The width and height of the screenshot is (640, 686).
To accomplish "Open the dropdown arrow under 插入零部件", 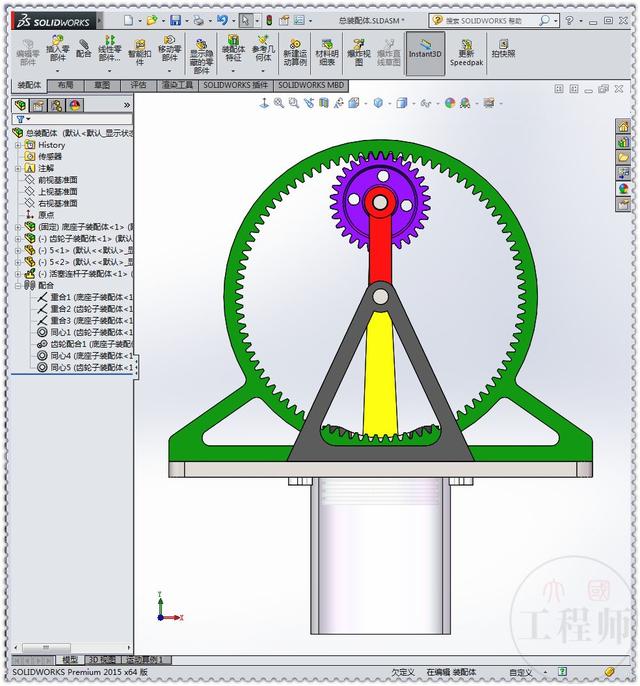I will click(x=57, y=70).
